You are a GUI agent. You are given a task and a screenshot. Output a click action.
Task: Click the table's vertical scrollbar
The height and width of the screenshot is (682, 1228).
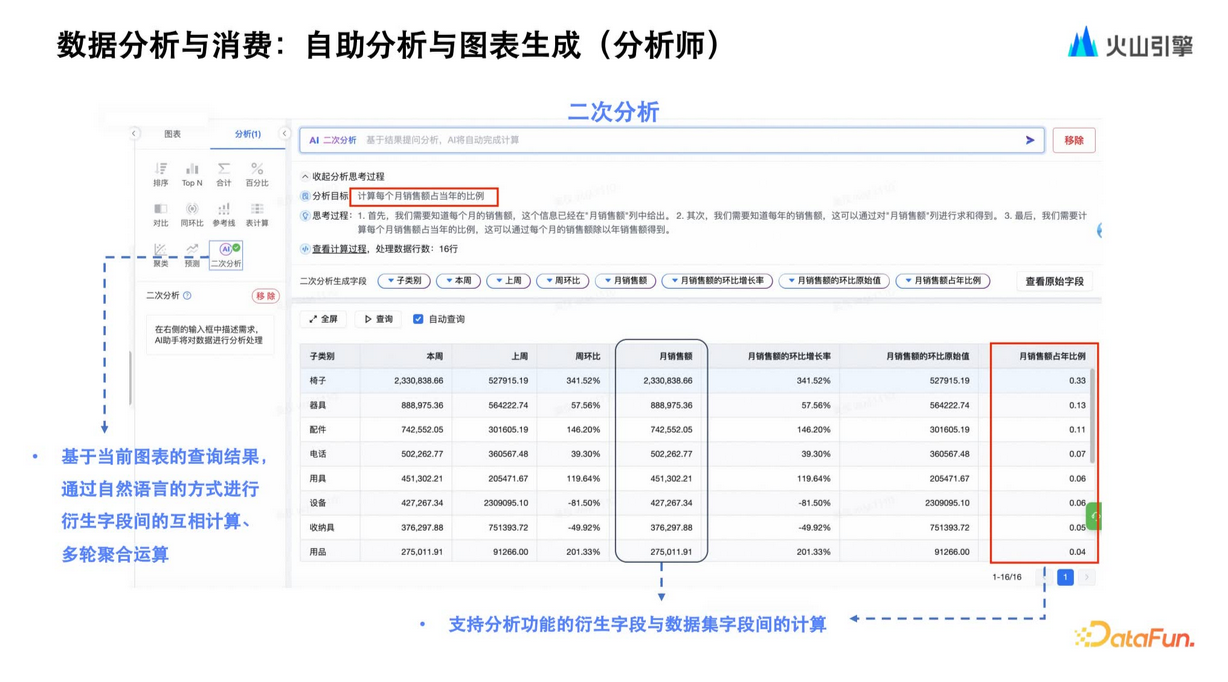[x=1092, y=418]
